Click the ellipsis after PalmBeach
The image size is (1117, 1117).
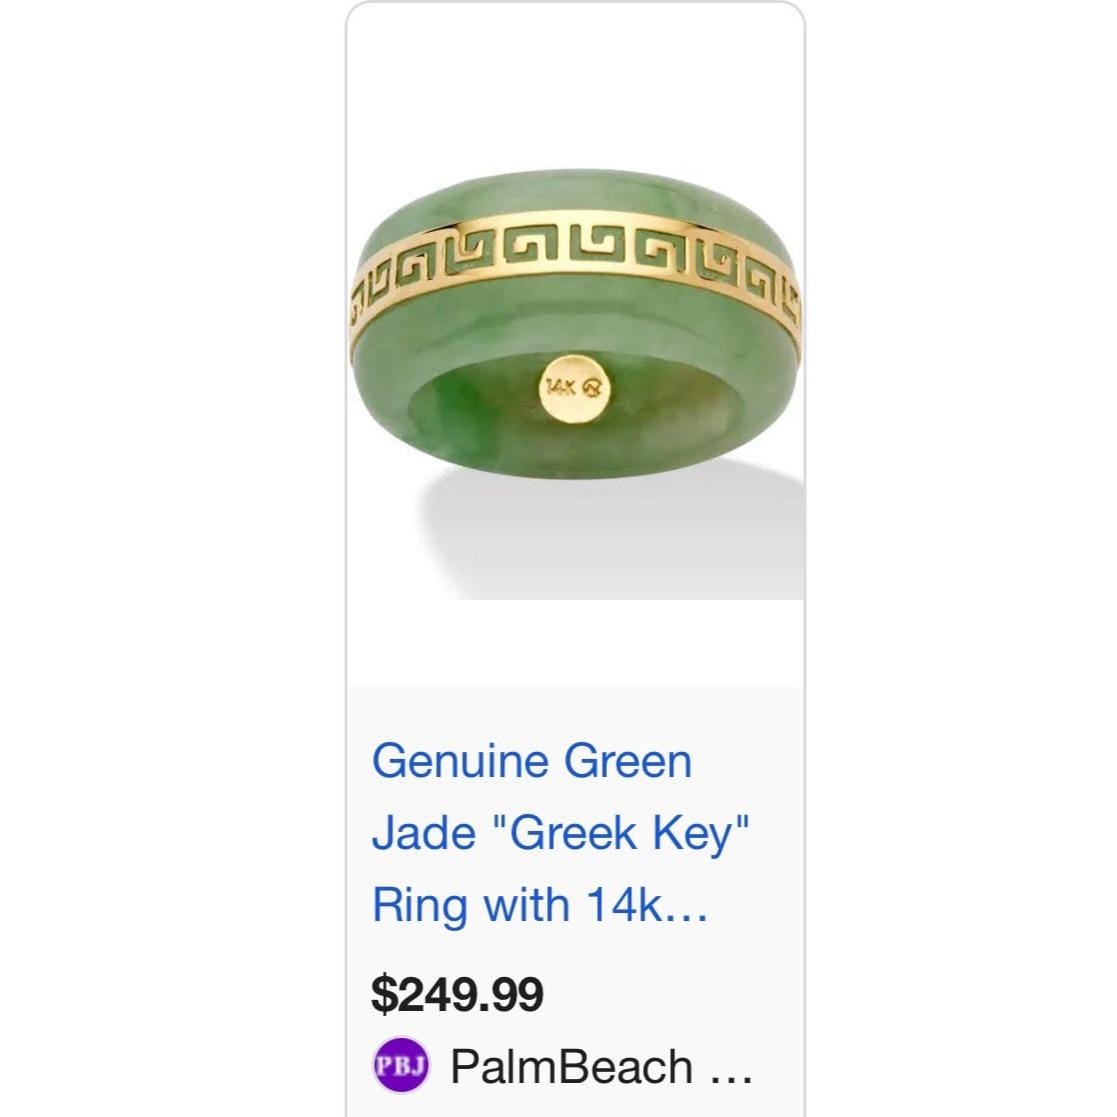[x=731, y=1068]
